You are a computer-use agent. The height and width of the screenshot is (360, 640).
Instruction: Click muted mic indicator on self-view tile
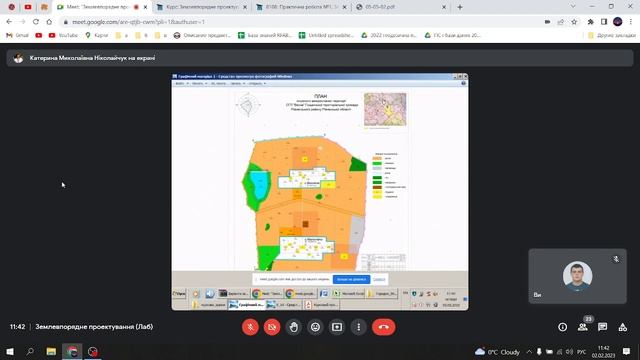click(x=616, y=259)
